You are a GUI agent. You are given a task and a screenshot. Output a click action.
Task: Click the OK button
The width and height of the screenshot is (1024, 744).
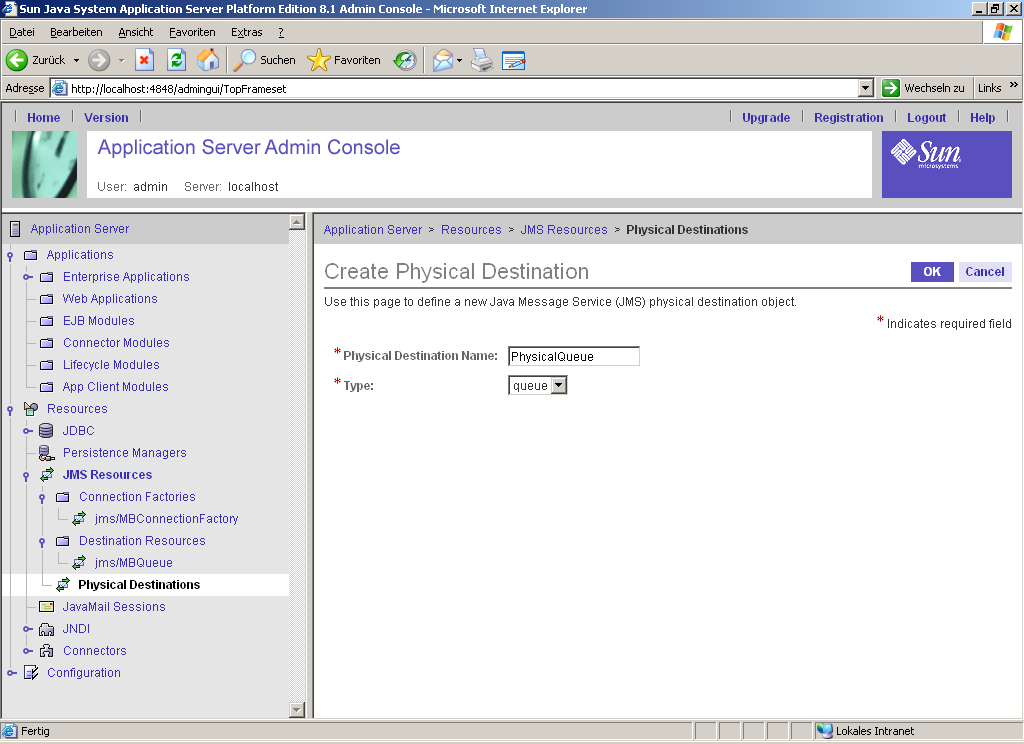932,272
